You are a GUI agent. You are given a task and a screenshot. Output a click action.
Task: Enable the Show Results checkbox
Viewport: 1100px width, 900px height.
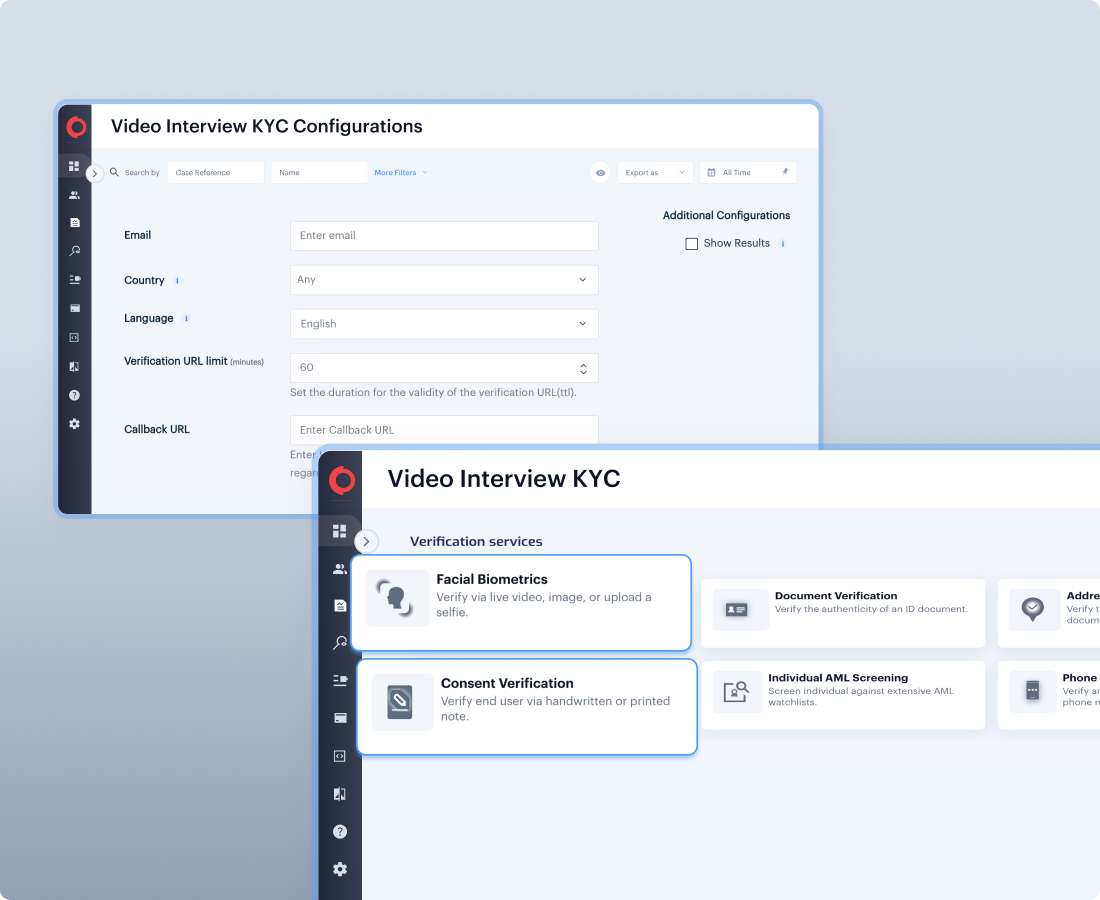(691, 244)
